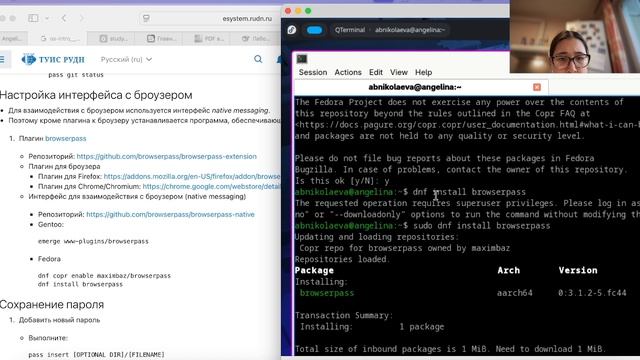The width and height of the screenshot is (640, 360).
Task: Click the "Is this ok [y/N]: y" line
Action: (342, 181)
